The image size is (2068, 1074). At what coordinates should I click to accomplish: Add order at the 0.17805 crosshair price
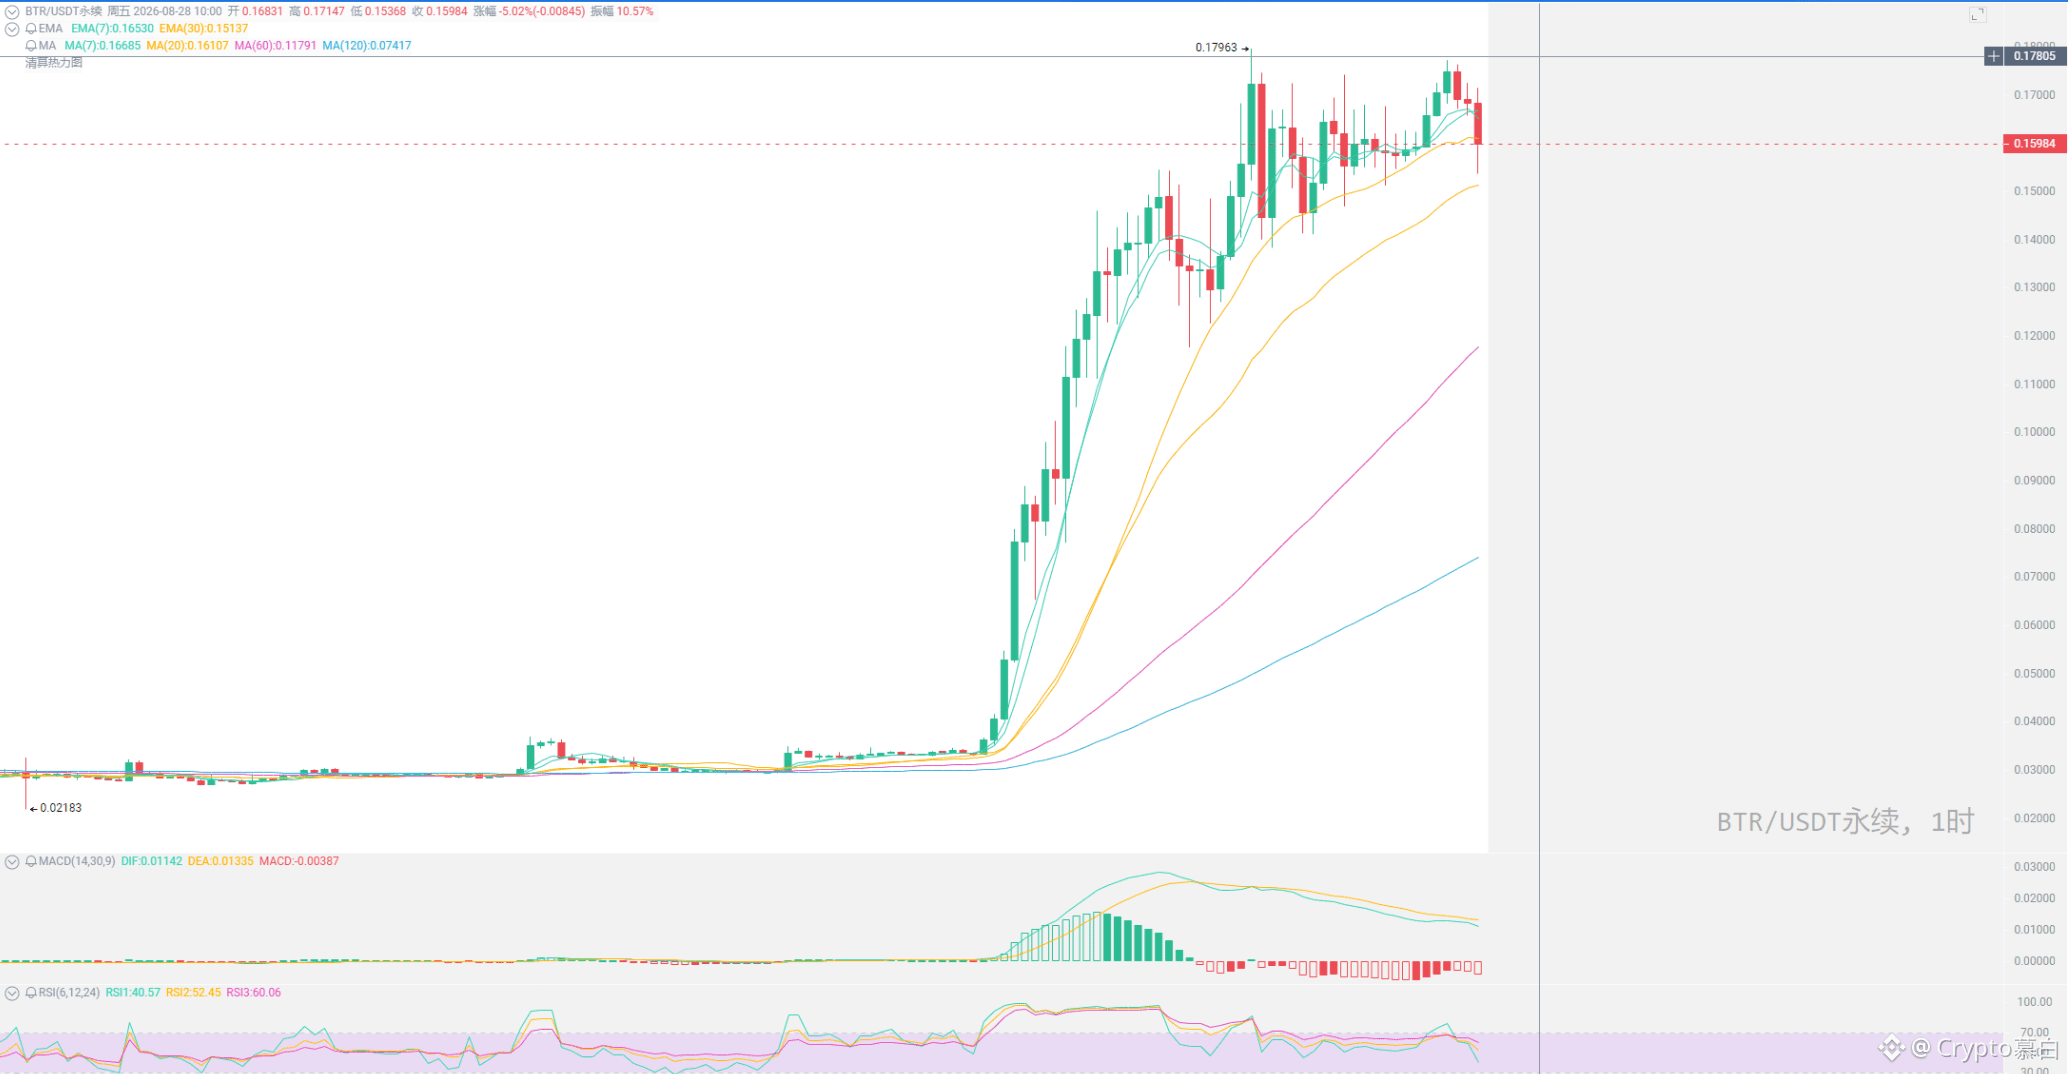click(x=1993, y=56)
